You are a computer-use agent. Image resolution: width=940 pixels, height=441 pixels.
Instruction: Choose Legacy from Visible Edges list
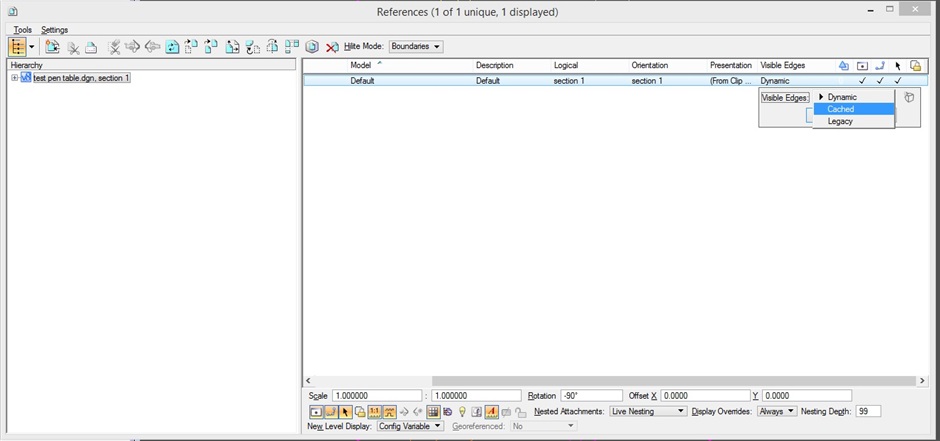[854, 121]
